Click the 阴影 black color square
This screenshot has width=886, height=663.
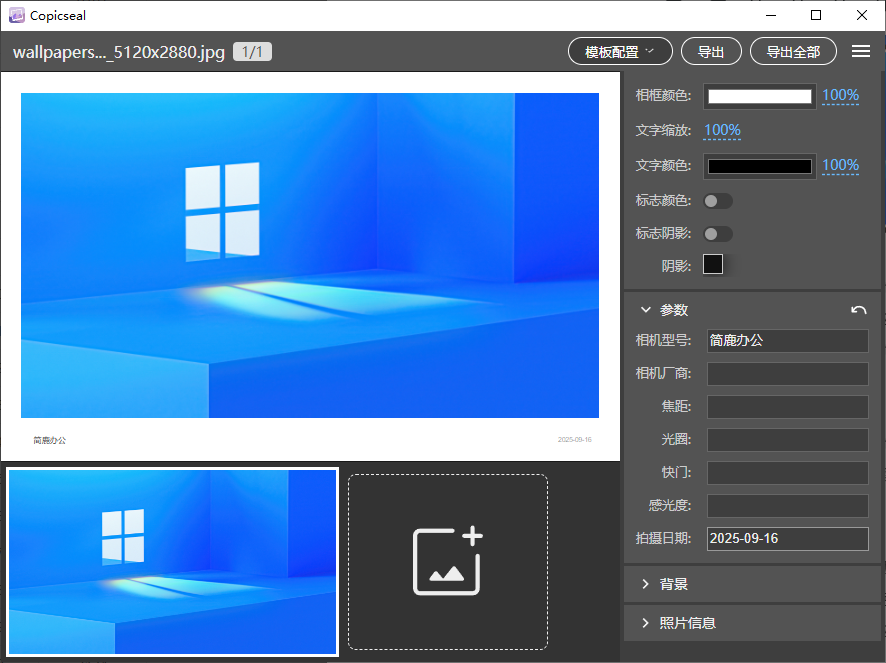click(x=713, y=265)
